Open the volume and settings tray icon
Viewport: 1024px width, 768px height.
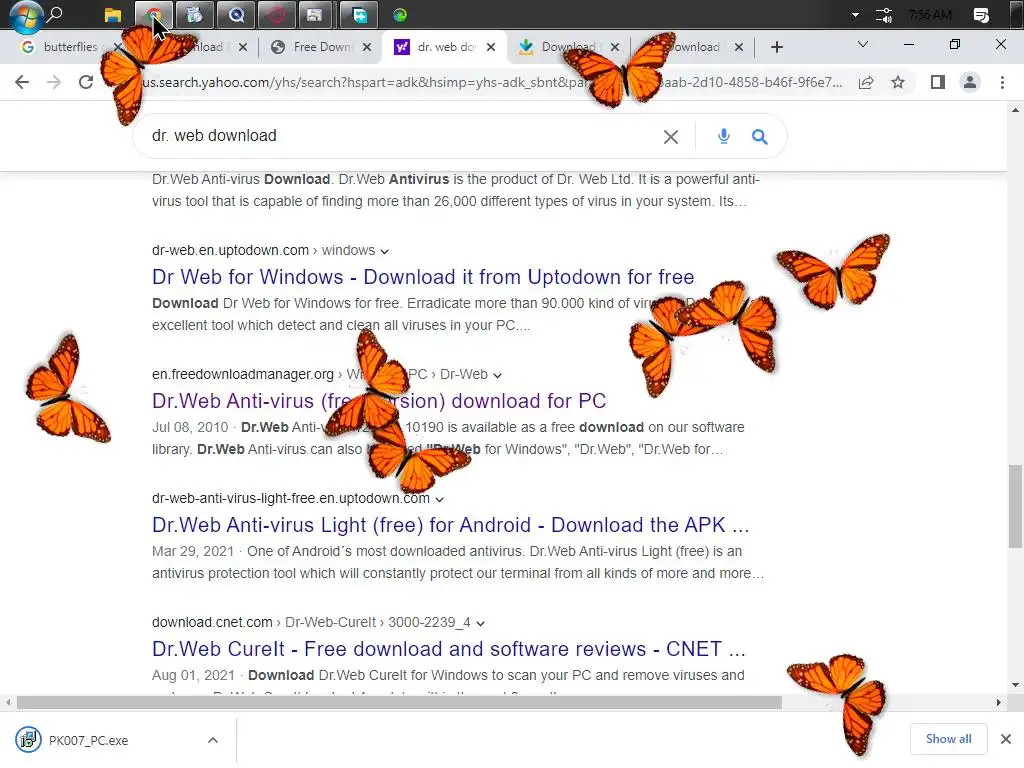pyautogui.click(x=884, y=15)
